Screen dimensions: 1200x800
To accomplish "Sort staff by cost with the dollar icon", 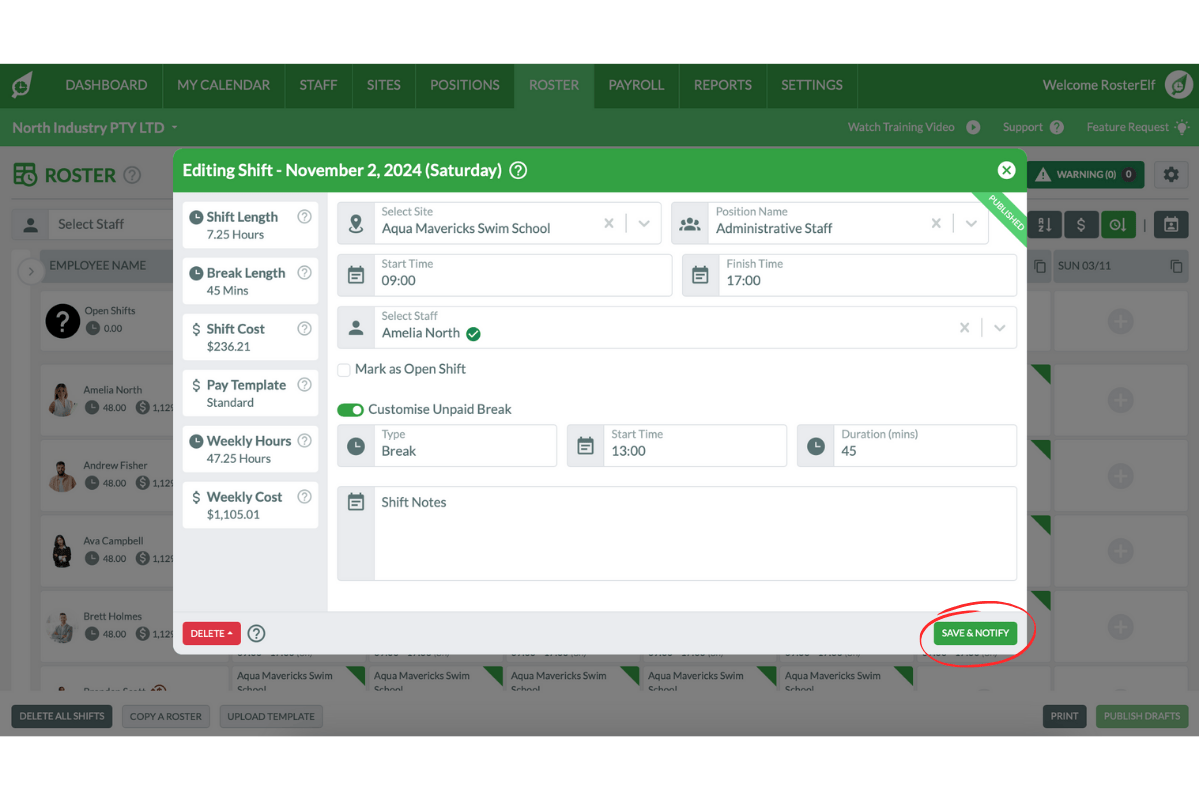I will tap(1081, 224).
